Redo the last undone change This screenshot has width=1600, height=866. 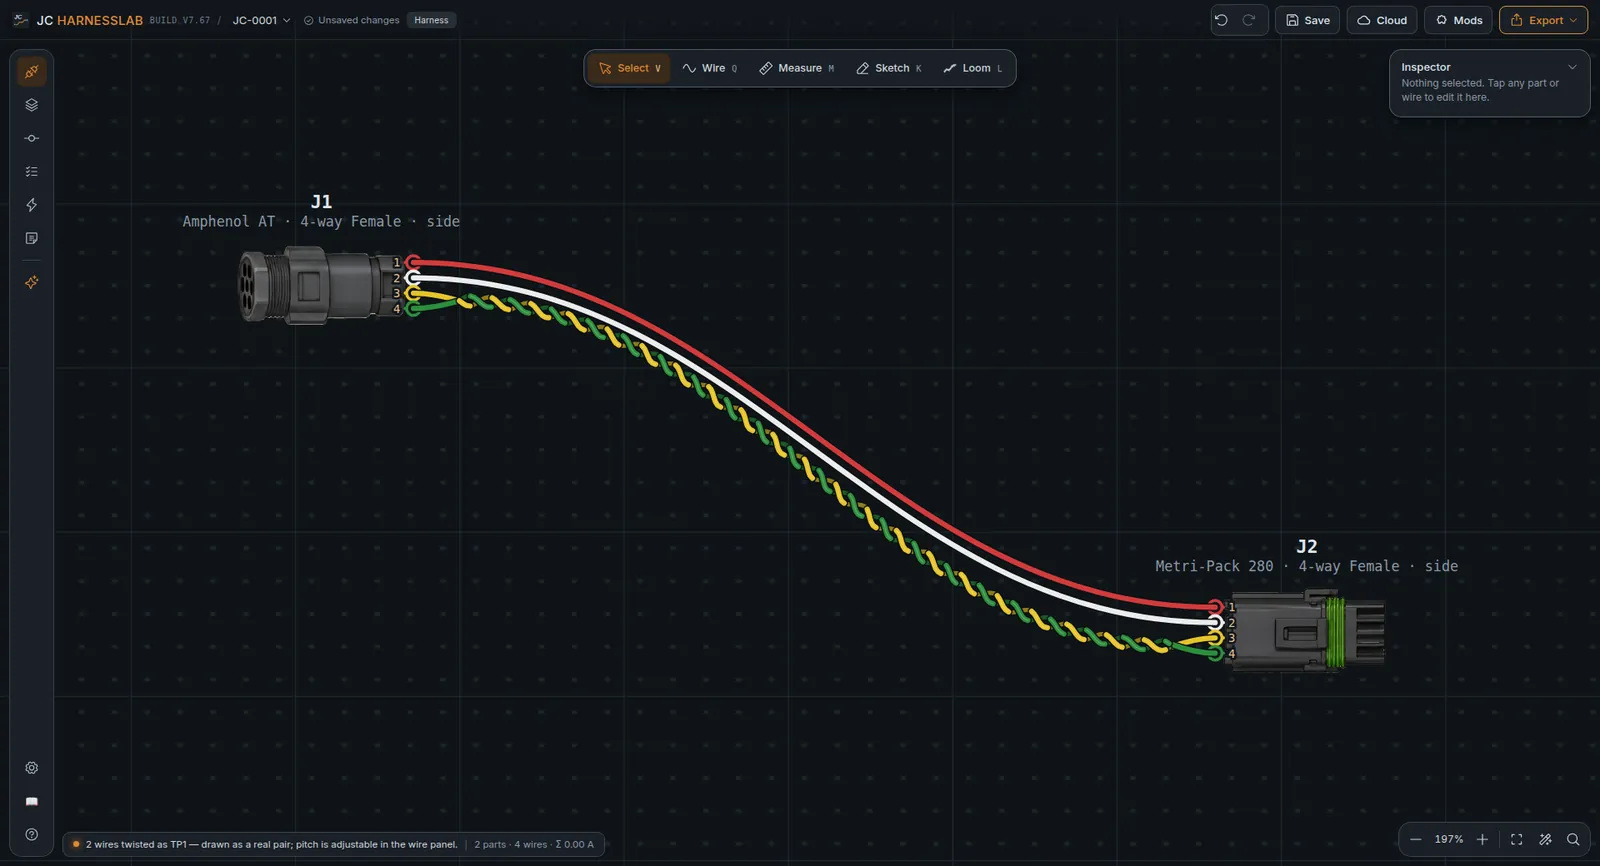tap(1249, 20)
